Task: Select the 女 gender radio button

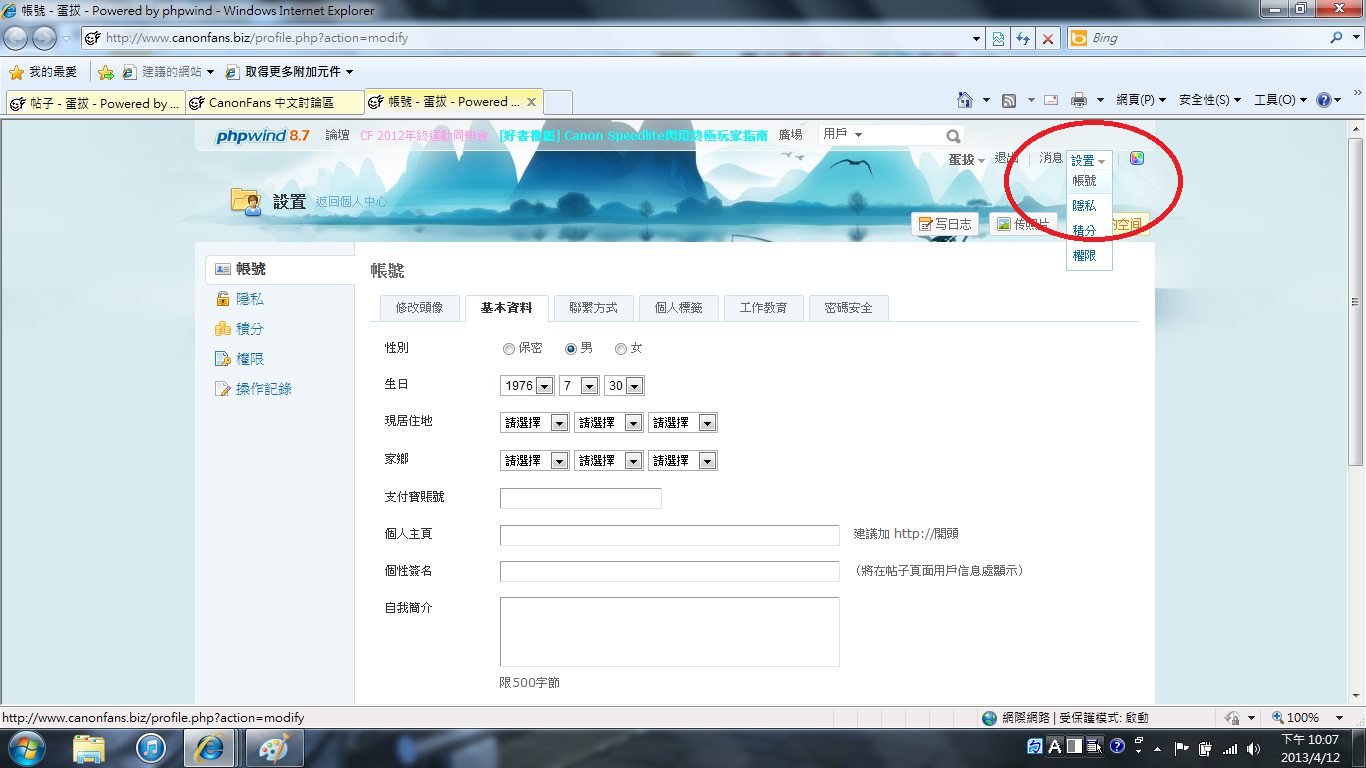Action: 621,349
